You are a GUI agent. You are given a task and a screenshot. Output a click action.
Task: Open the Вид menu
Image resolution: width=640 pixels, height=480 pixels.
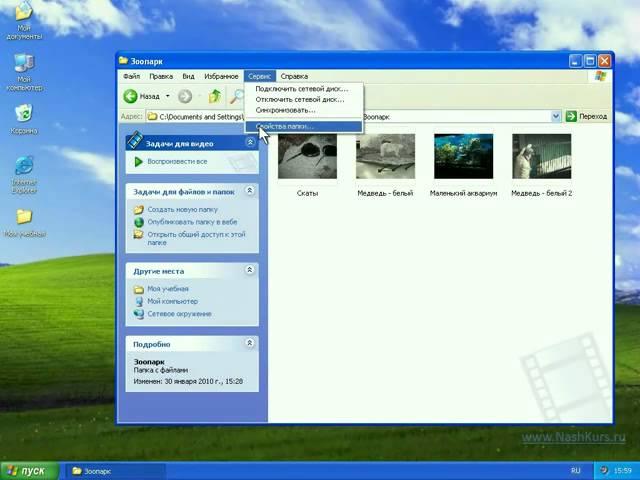188,76
